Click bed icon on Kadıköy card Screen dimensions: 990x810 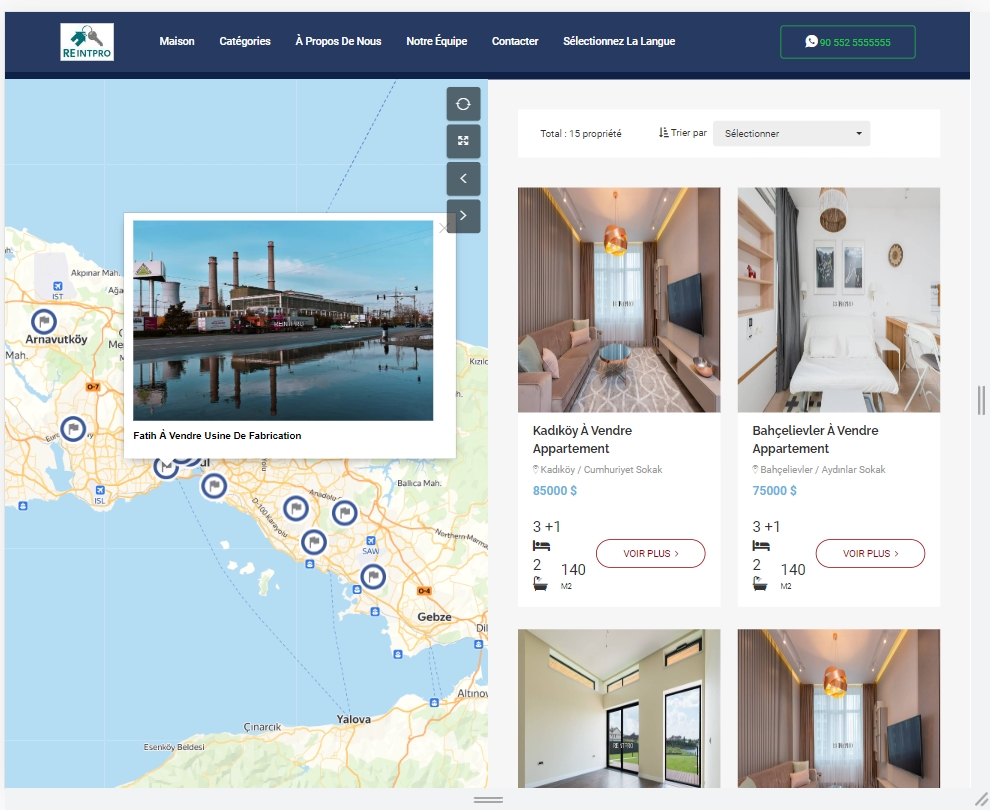541,546
